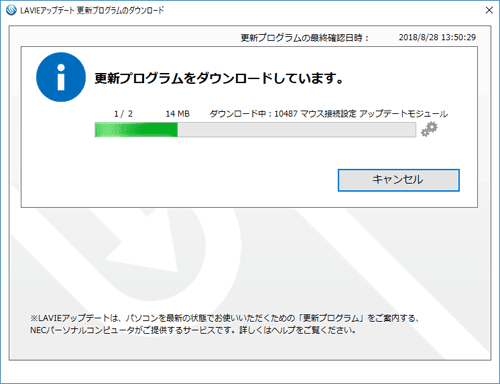This screenshot has height=384, width=500.
Task: Click the NECパーソナルコンピュータ footnote line
Action: click(x=193, y=330)
